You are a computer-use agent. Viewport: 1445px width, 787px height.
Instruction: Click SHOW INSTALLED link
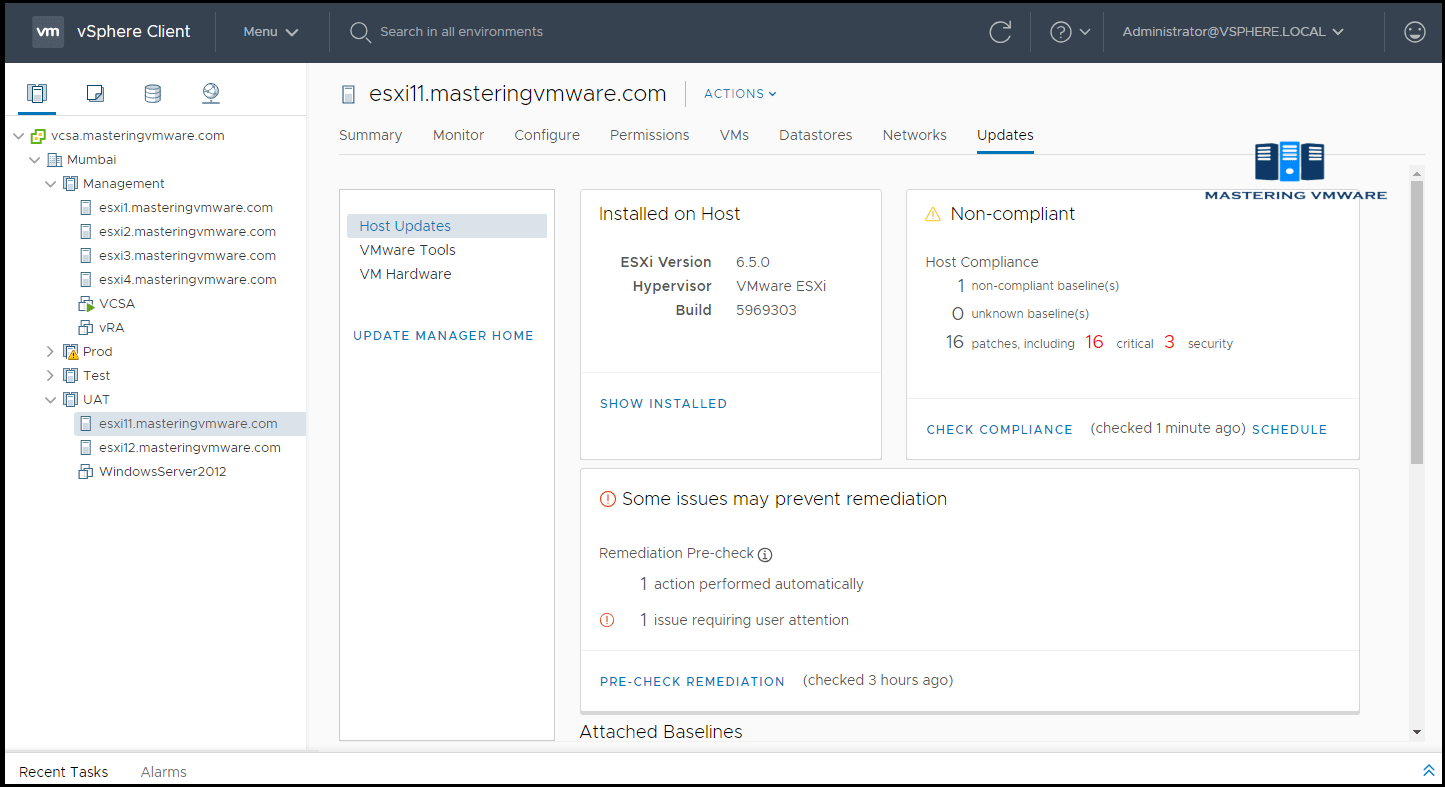coord(663,403)
